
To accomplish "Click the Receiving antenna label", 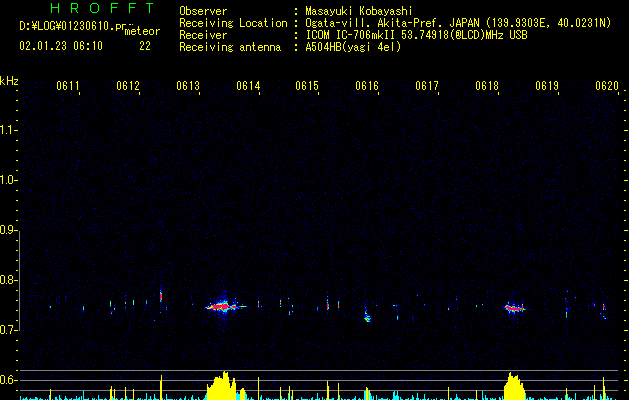I will [230, 47].
